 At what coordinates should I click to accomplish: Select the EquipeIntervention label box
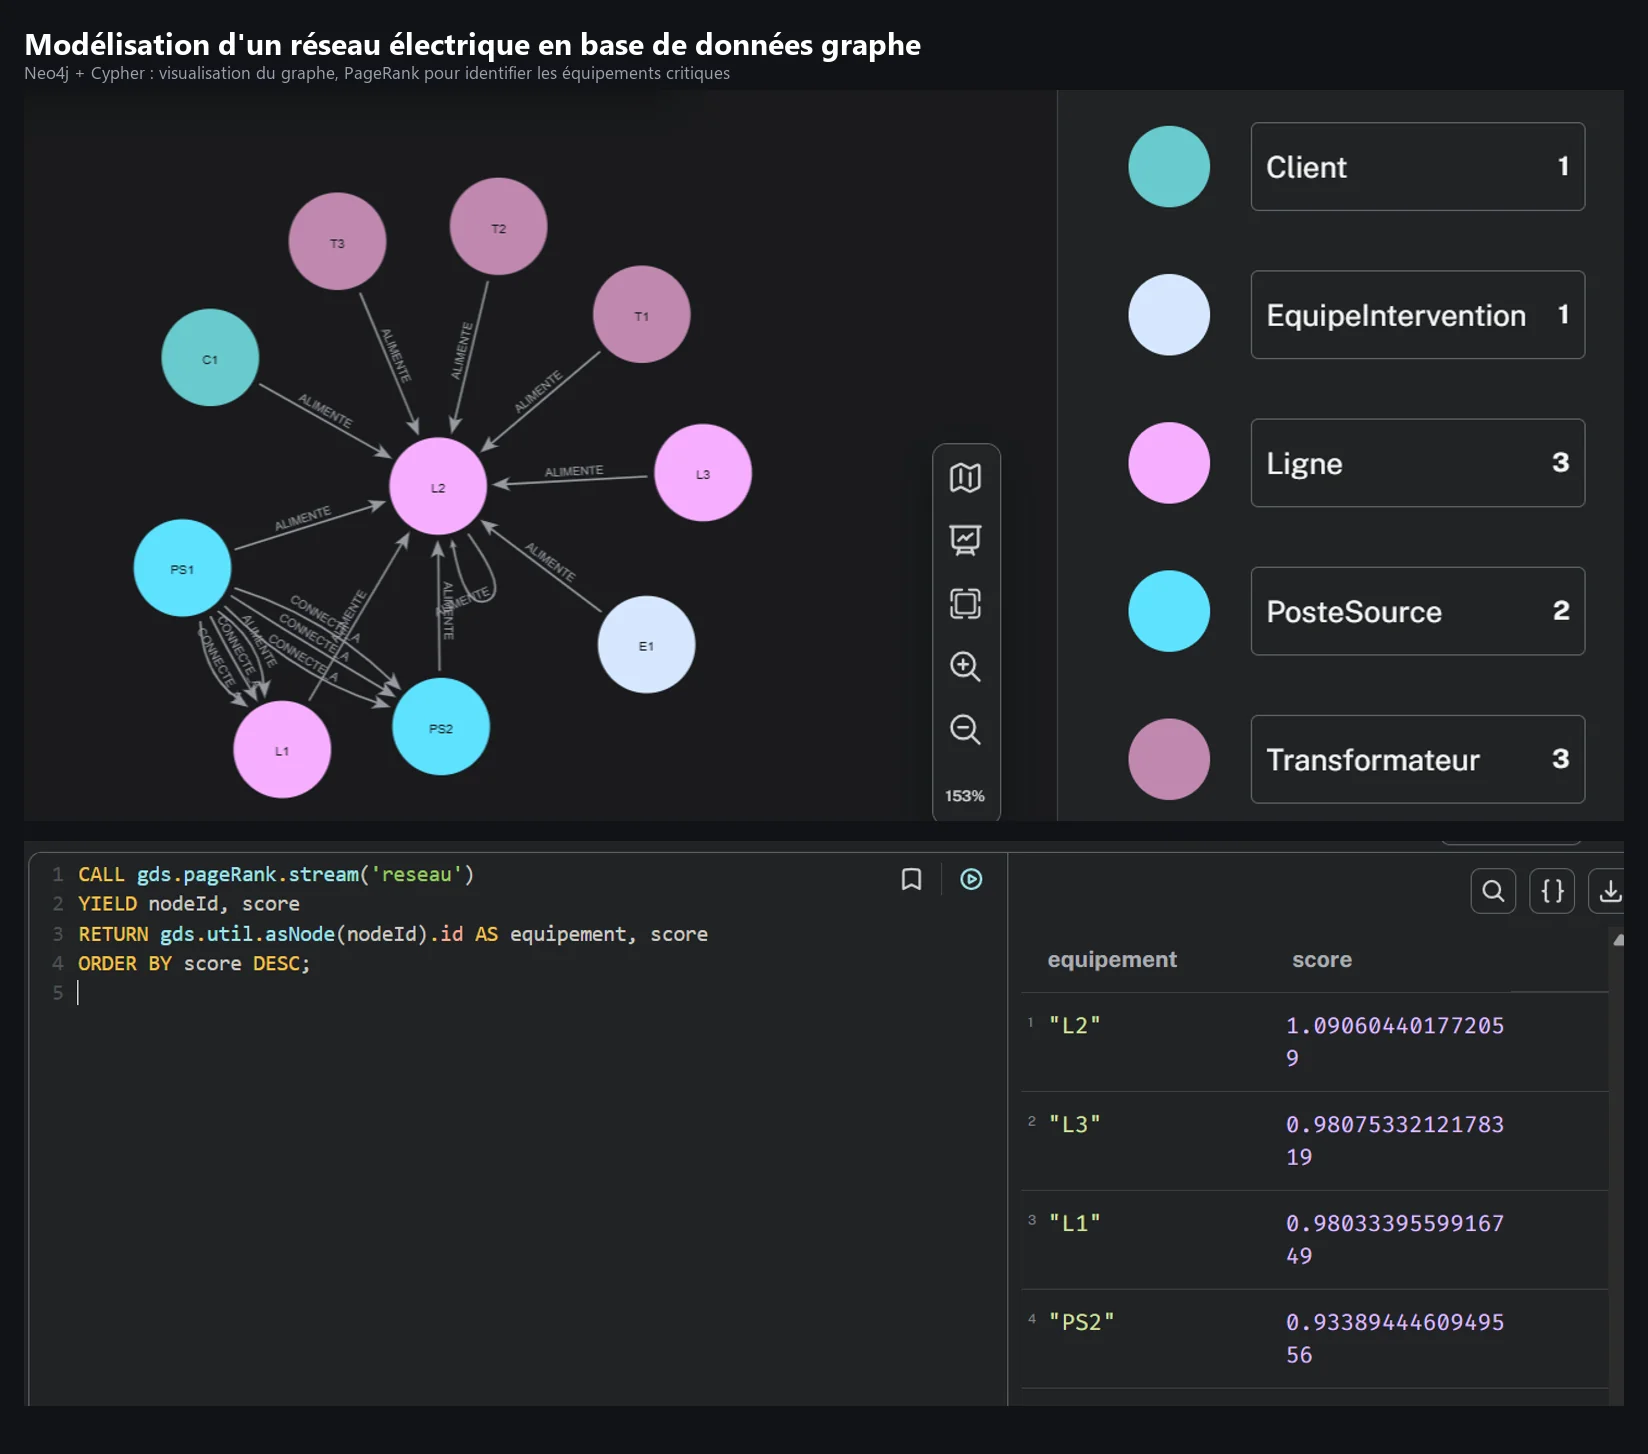point(1417,315)
